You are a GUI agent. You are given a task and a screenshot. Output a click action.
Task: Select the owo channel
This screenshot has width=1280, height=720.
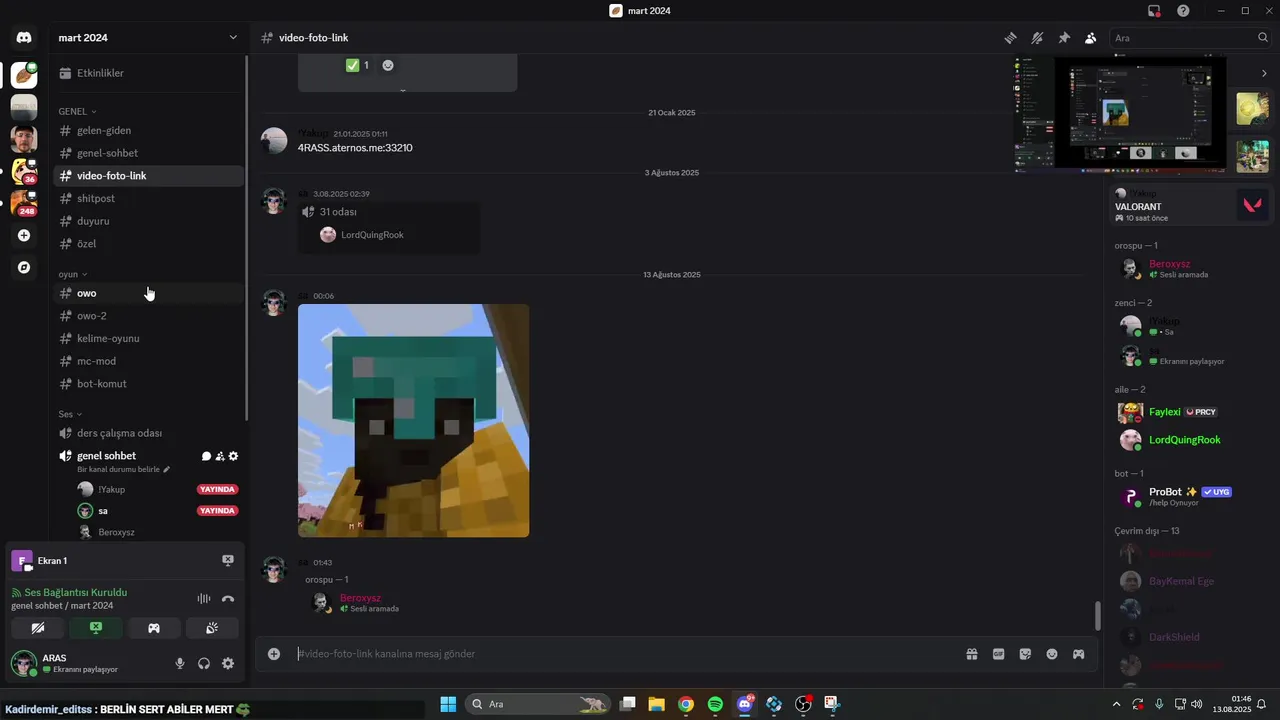click(148, 293)
